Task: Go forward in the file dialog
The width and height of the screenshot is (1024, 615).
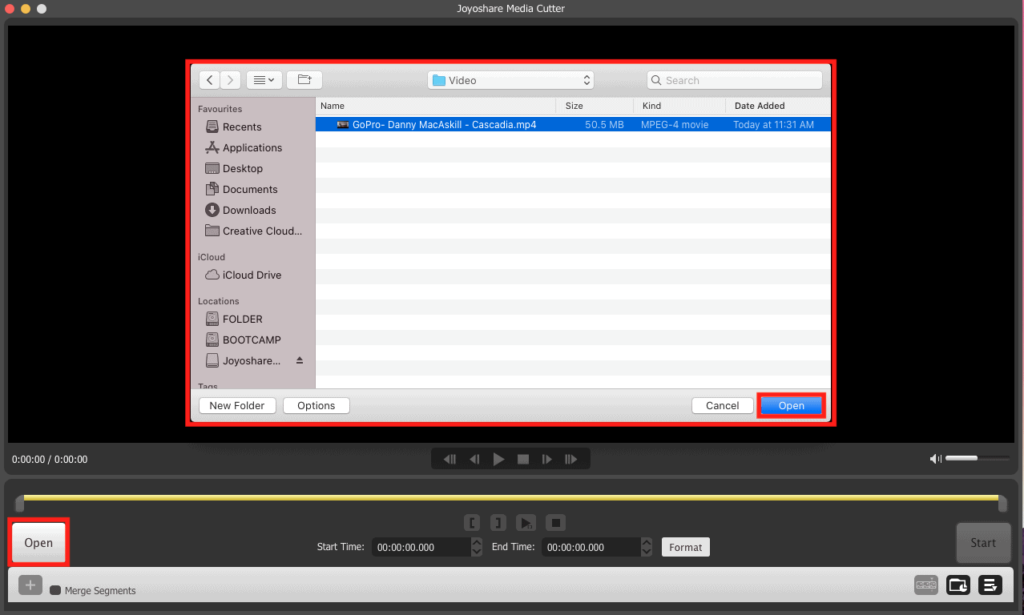Action: pos(230,80)
